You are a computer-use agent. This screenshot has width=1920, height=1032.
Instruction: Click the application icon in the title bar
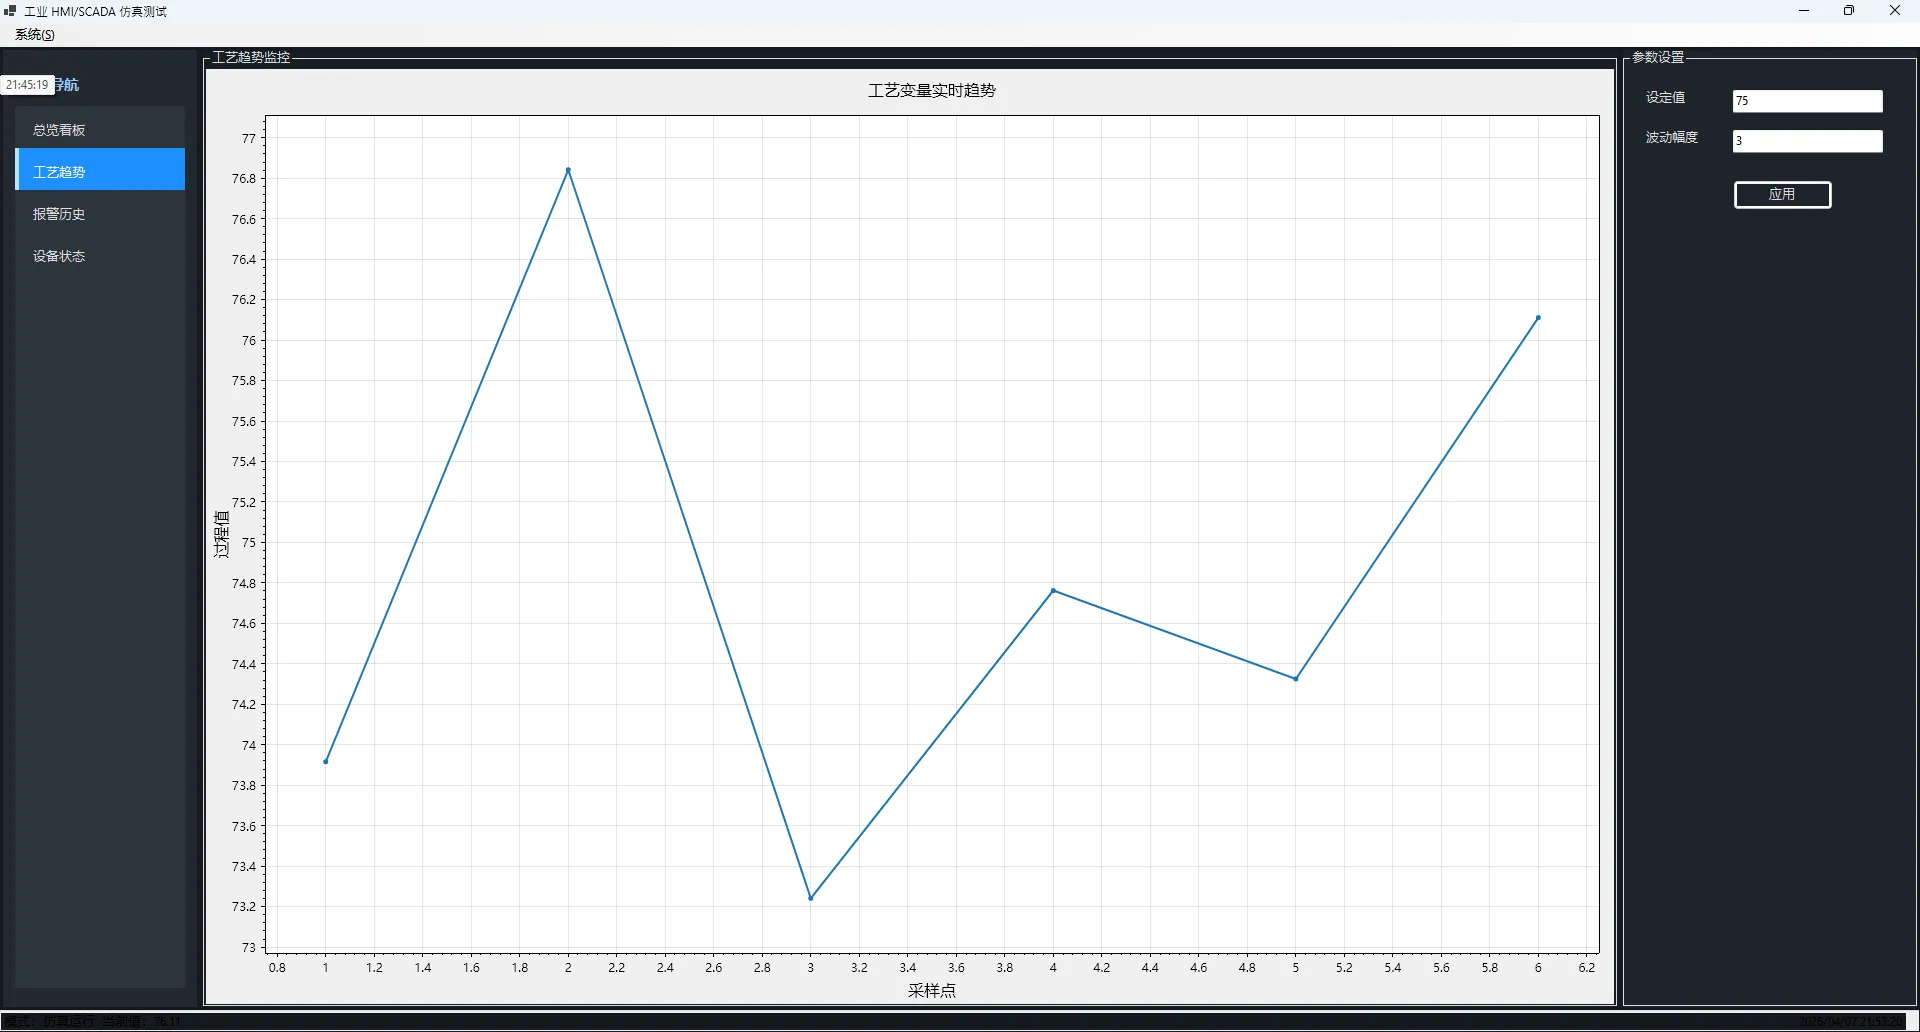point(10,11)
